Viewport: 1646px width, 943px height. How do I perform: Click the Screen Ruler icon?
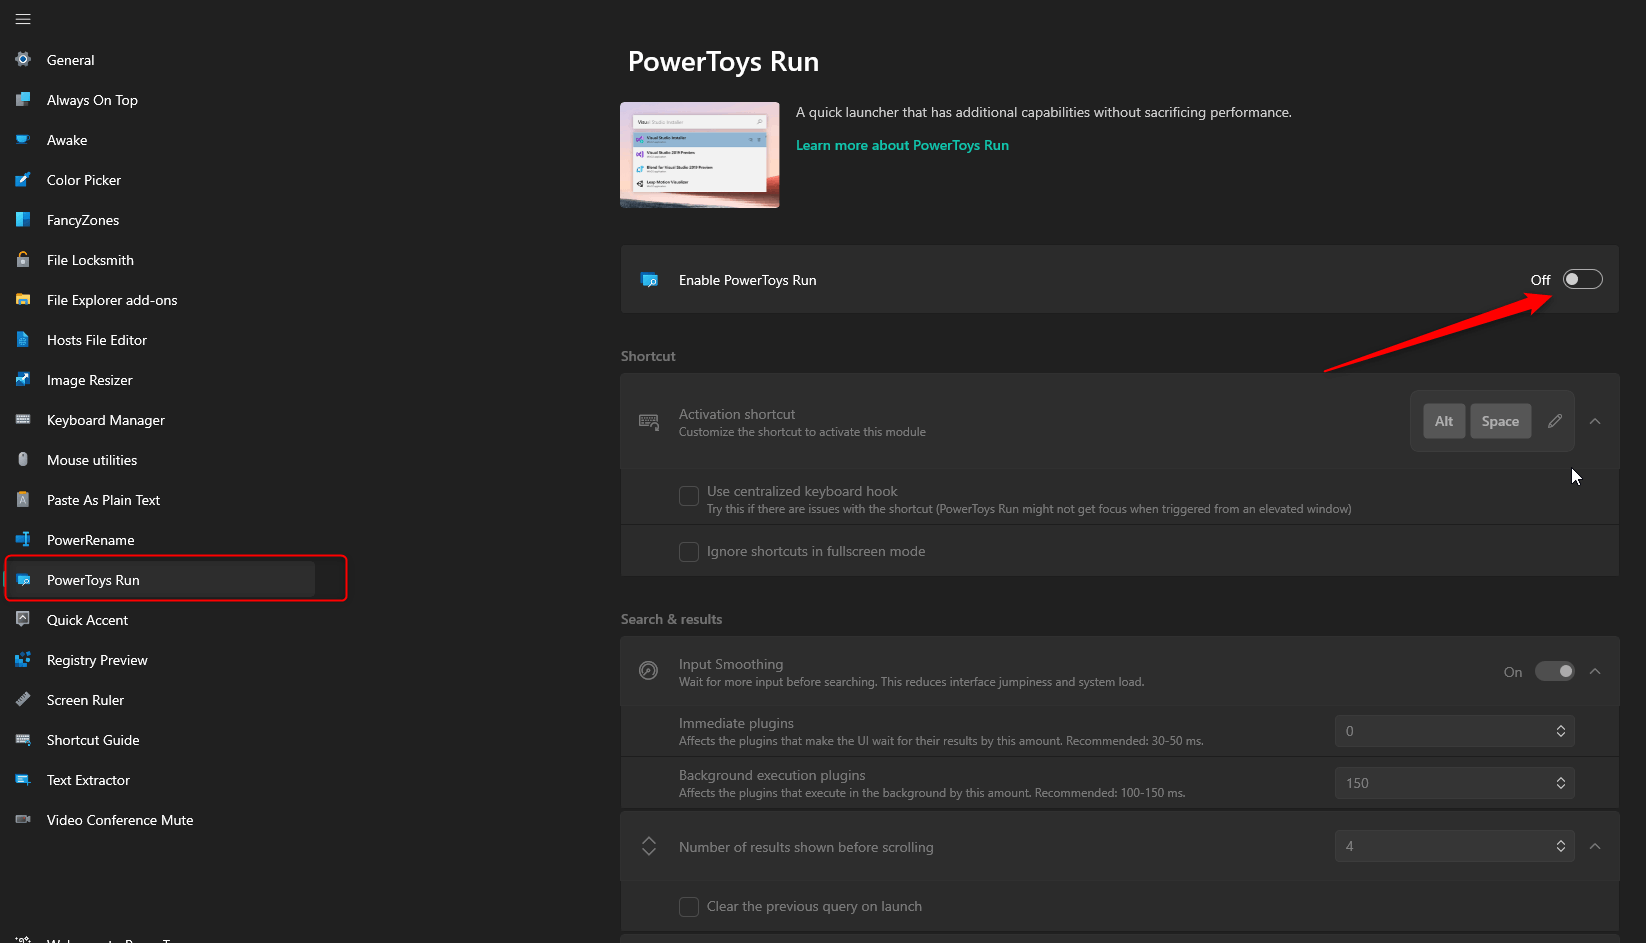[x=23, y=699]
